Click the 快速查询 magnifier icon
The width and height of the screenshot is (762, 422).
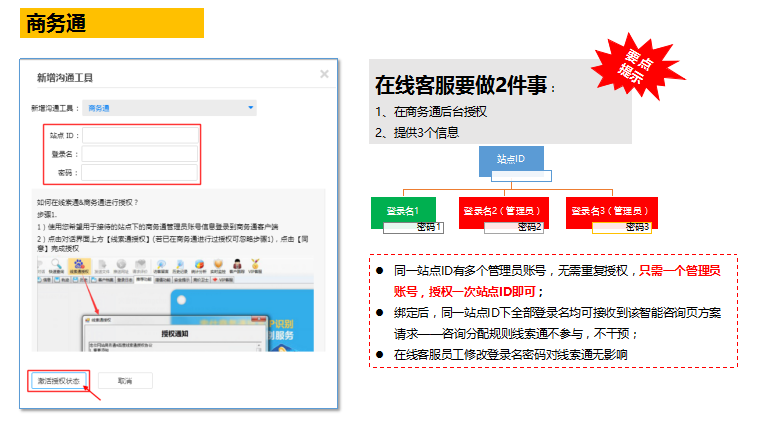(x=56, y=266)
